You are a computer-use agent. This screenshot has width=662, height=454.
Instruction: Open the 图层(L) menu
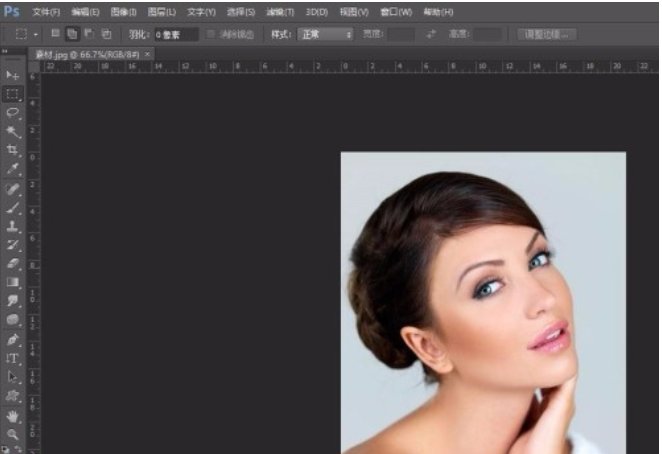pos(162,12)
